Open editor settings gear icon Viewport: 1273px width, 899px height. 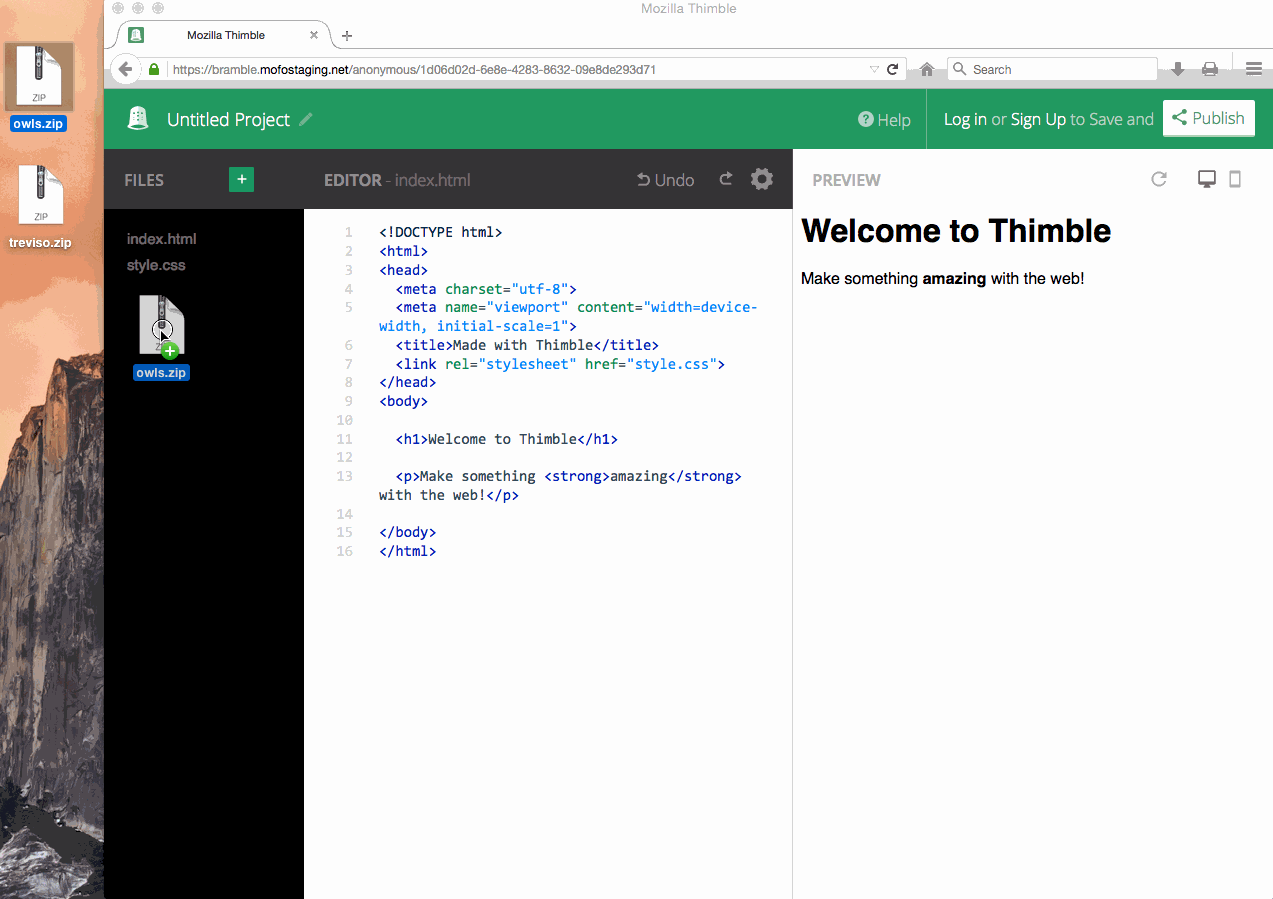[x=762, y=179]
